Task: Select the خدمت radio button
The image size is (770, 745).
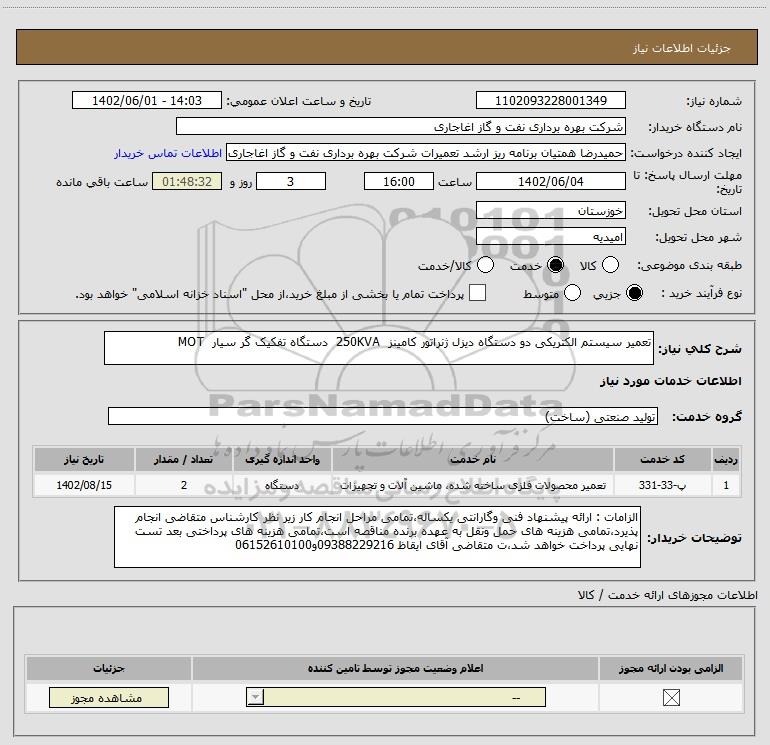Action: coord(555,265)
